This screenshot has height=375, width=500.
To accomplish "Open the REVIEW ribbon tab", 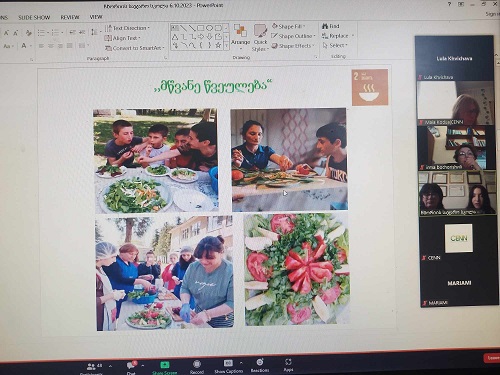I will pos(70,17).
